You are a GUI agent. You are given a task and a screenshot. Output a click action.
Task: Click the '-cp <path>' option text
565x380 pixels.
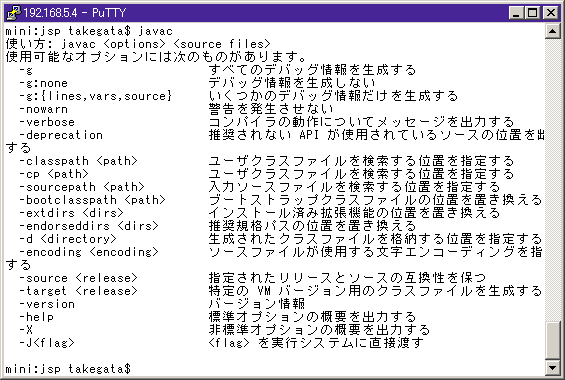(54, 174)
